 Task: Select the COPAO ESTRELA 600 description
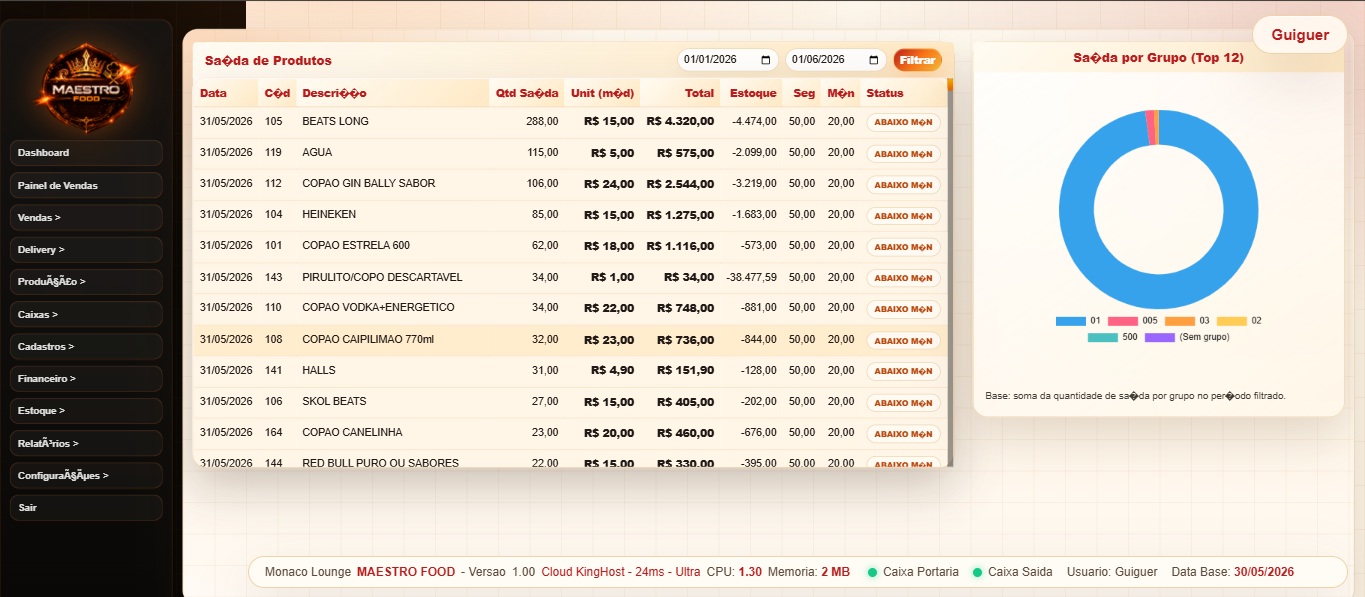tap(356, 245)
